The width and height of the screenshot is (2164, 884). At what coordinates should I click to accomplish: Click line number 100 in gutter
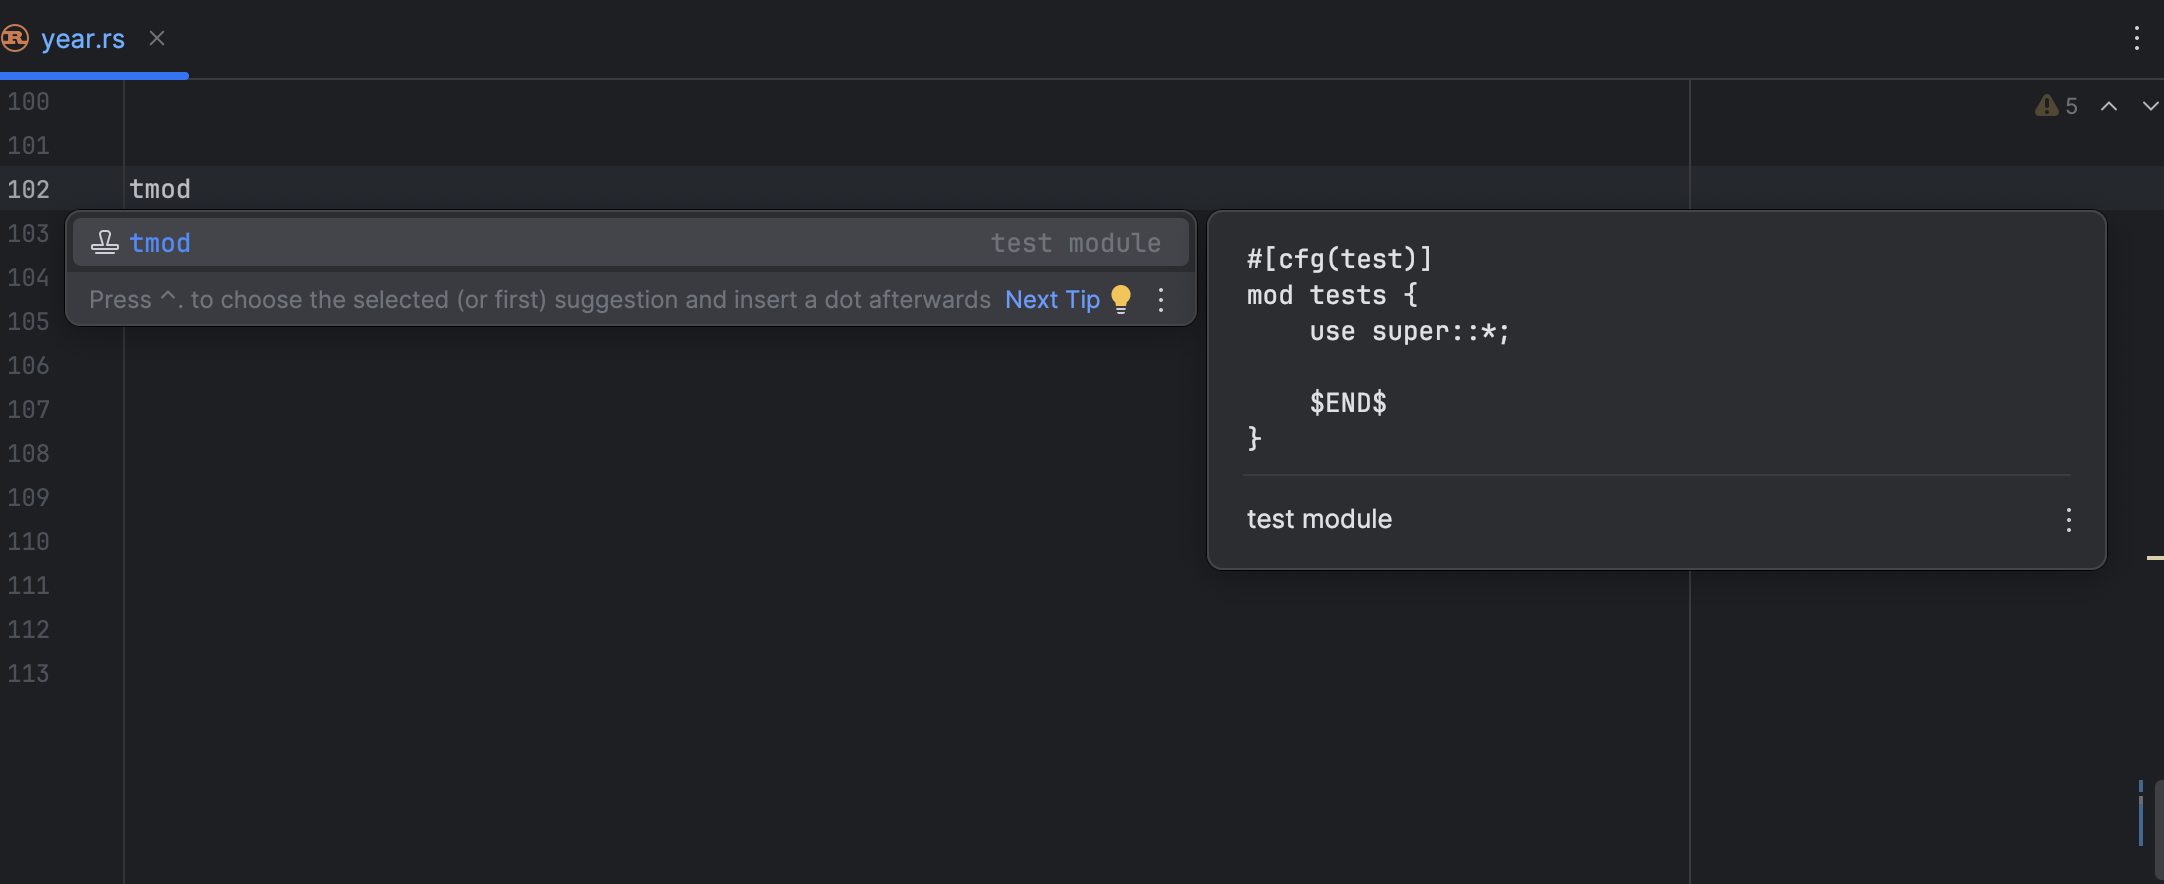pos(28,101)
